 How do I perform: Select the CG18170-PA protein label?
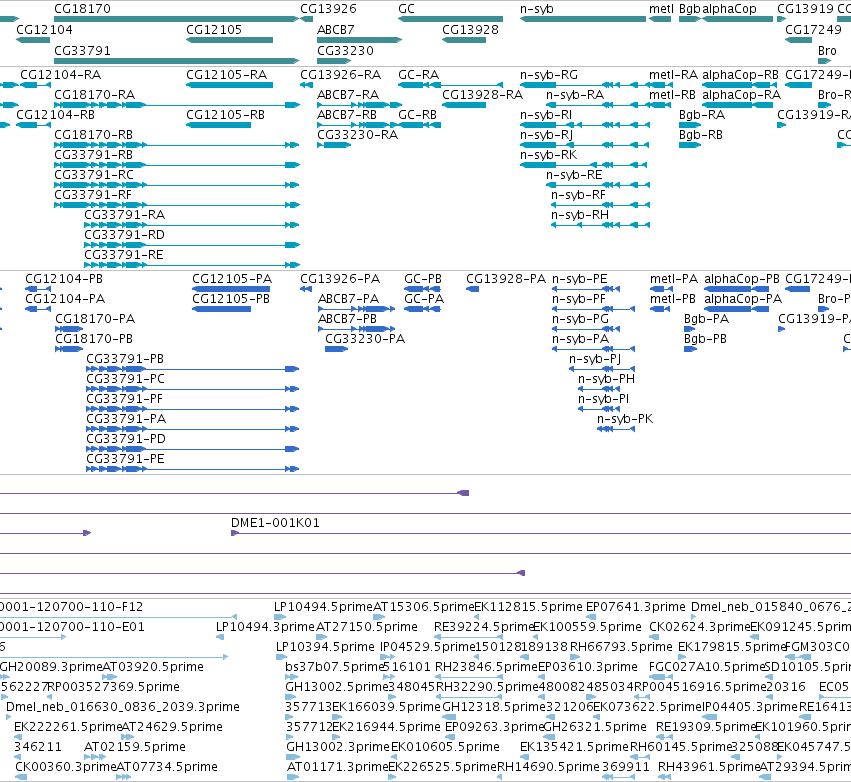[x=95, y=319]
